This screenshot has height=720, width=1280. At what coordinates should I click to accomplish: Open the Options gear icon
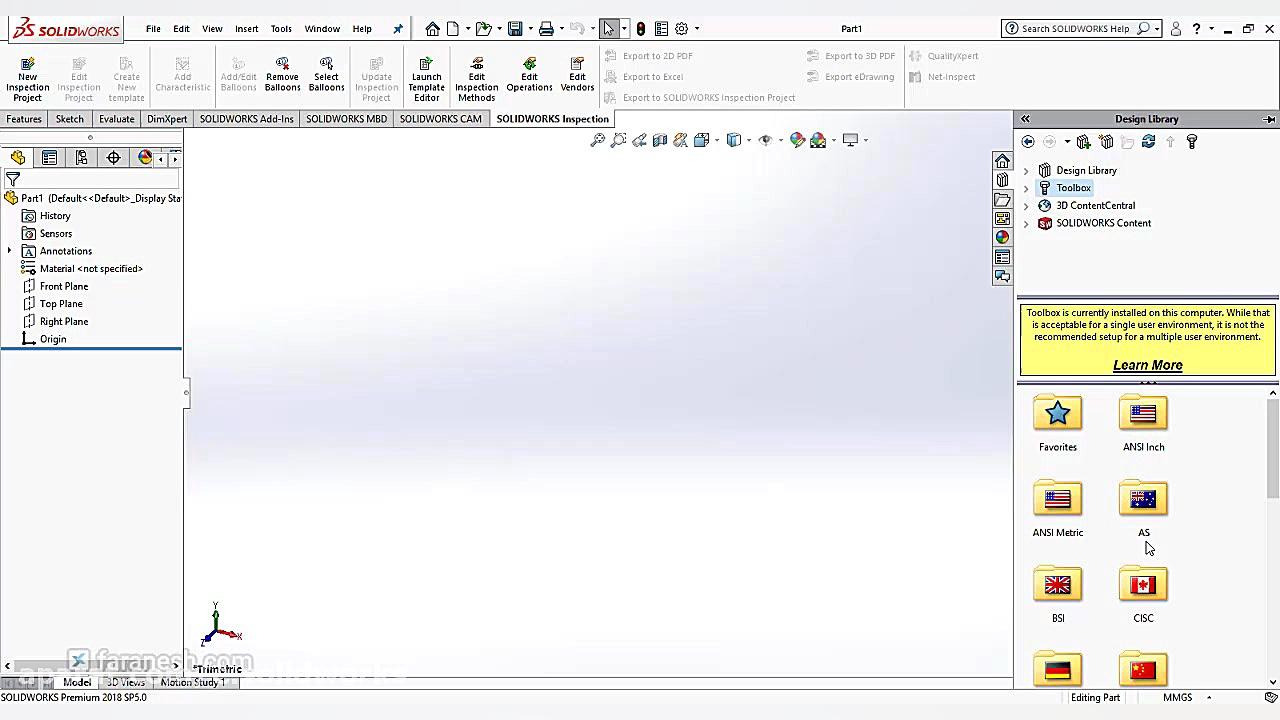pyautogui.click(x=682, y=29)
